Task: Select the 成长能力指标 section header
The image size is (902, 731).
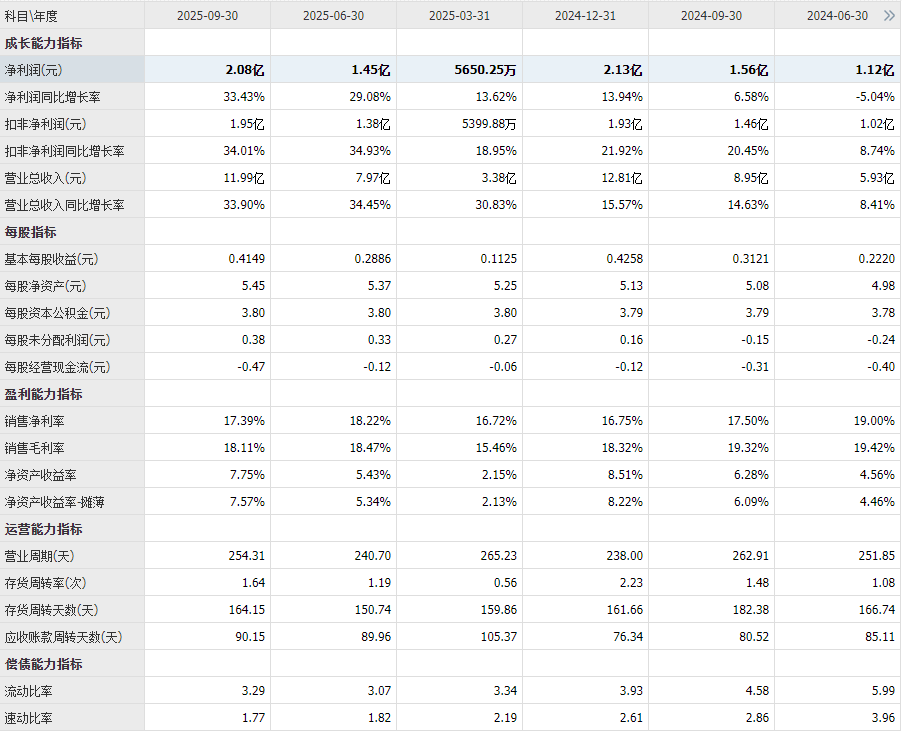Action: pos(44,43)
